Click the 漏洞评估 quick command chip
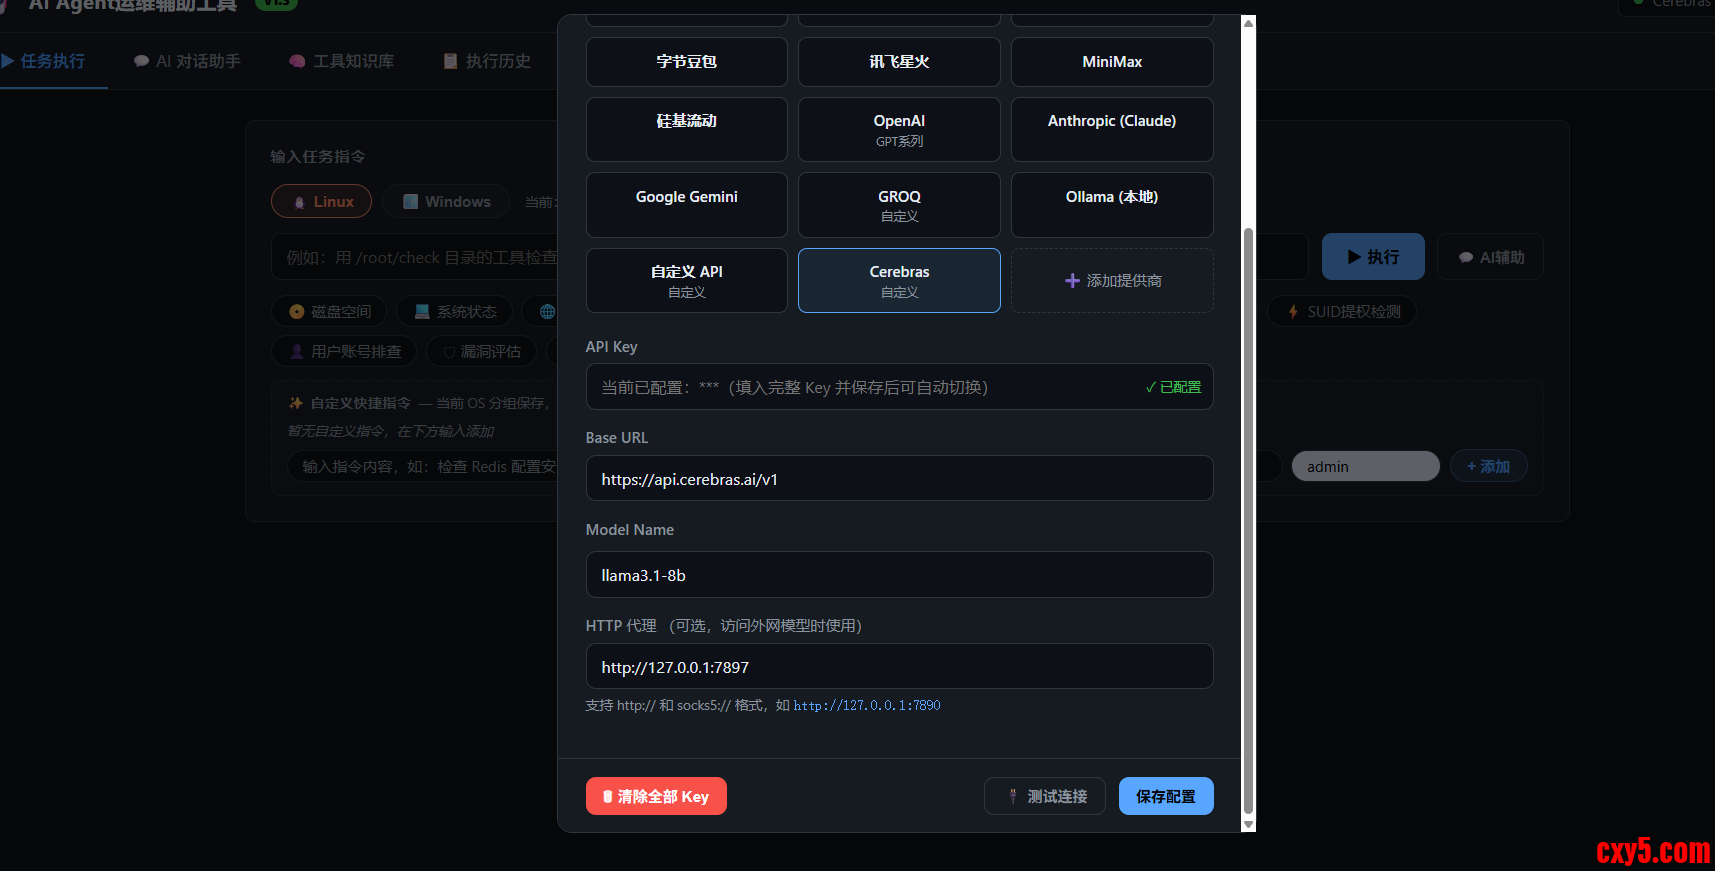The image size is (1715, 871). click(482, 351)
